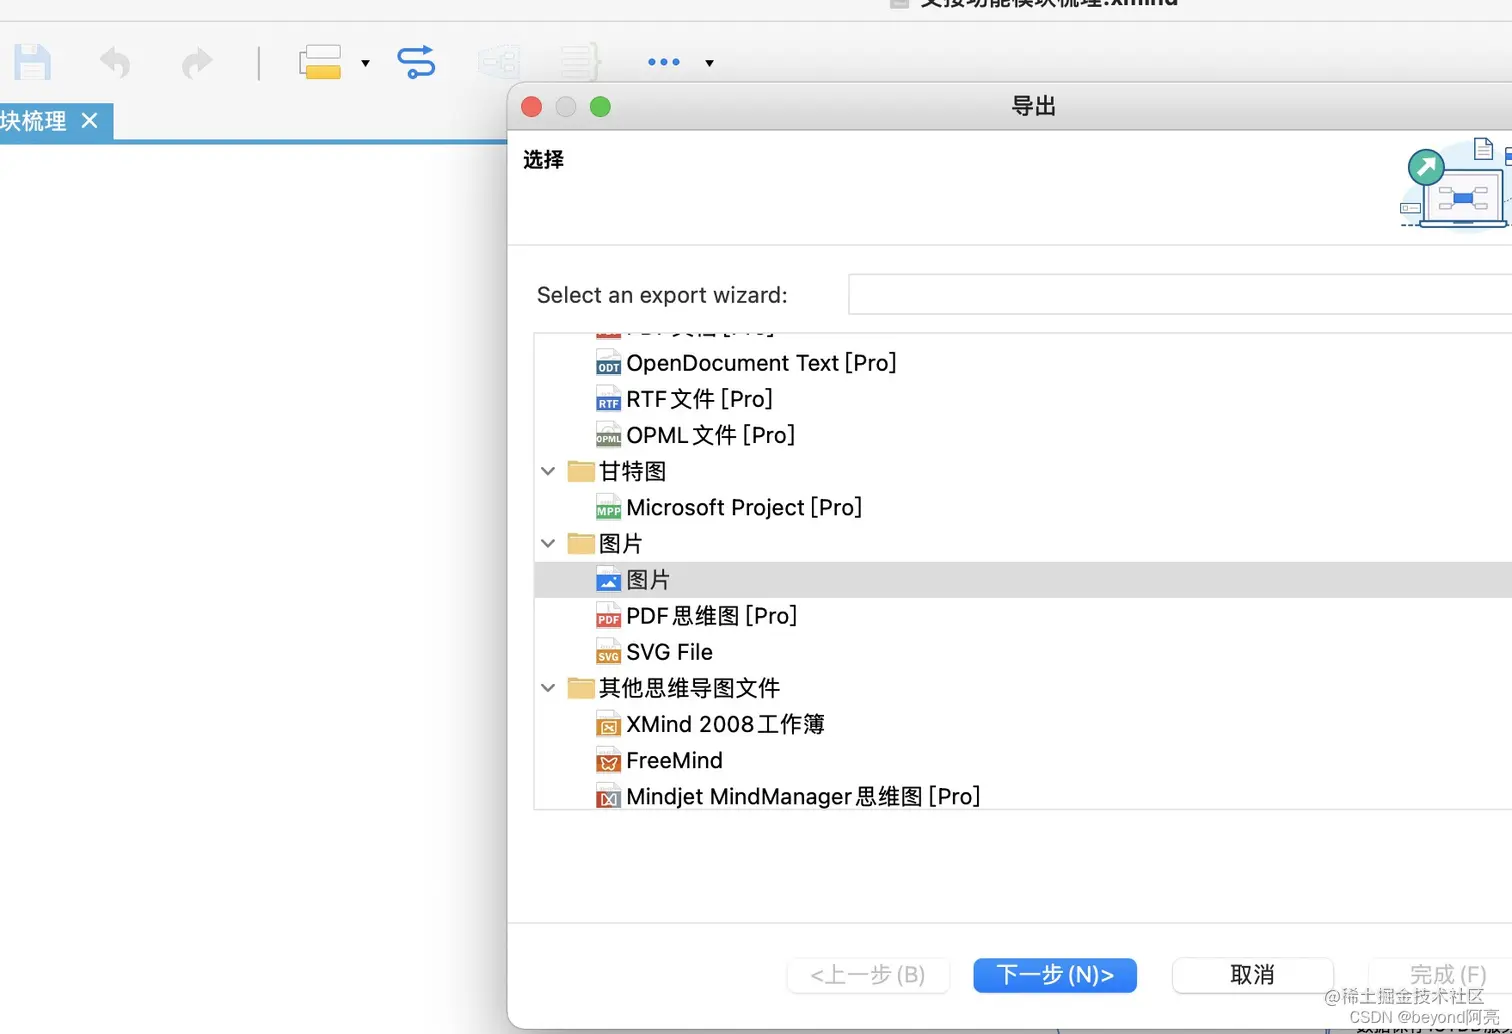
Task: Click the export wizard filter field
Action: [1180, 294]
